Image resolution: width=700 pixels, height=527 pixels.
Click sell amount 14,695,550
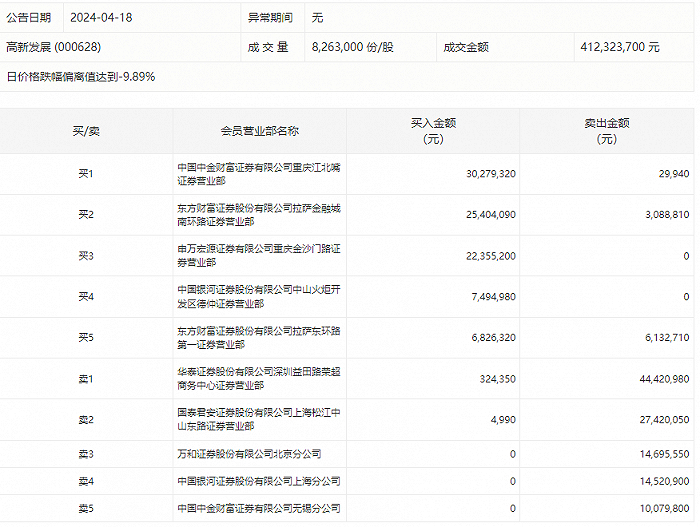(x=664, y=454)
